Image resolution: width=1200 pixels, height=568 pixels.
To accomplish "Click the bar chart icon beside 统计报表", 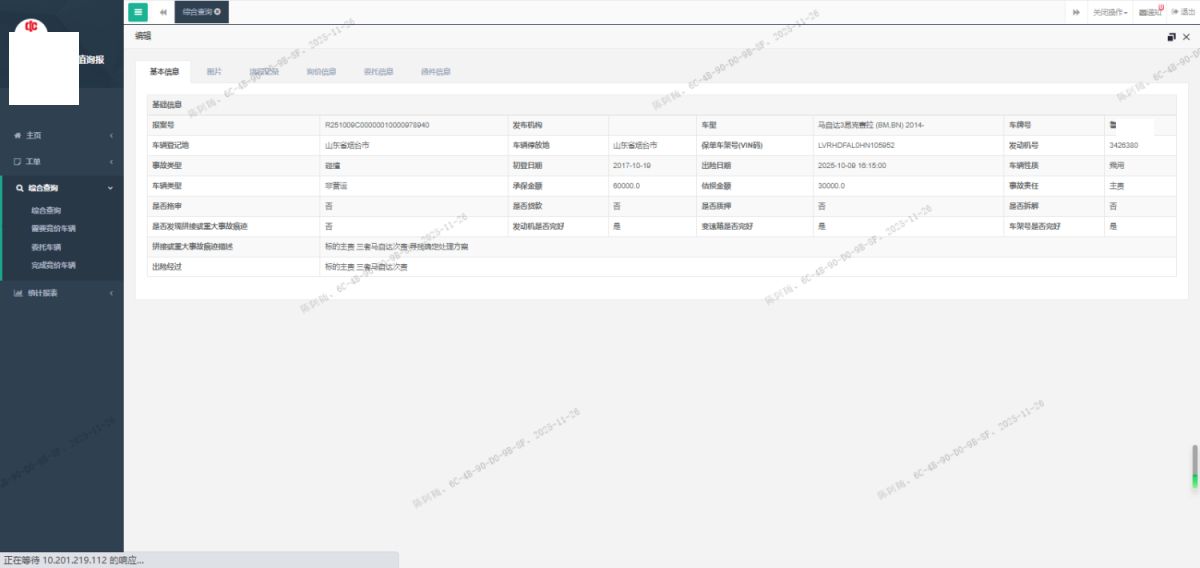I will (17, 293).
